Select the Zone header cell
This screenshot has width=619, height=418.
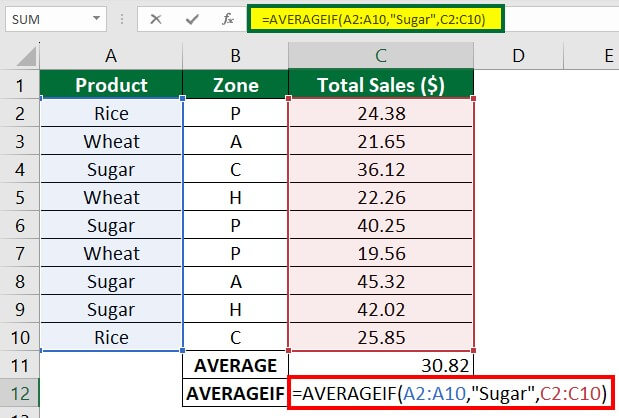(236, 85)
